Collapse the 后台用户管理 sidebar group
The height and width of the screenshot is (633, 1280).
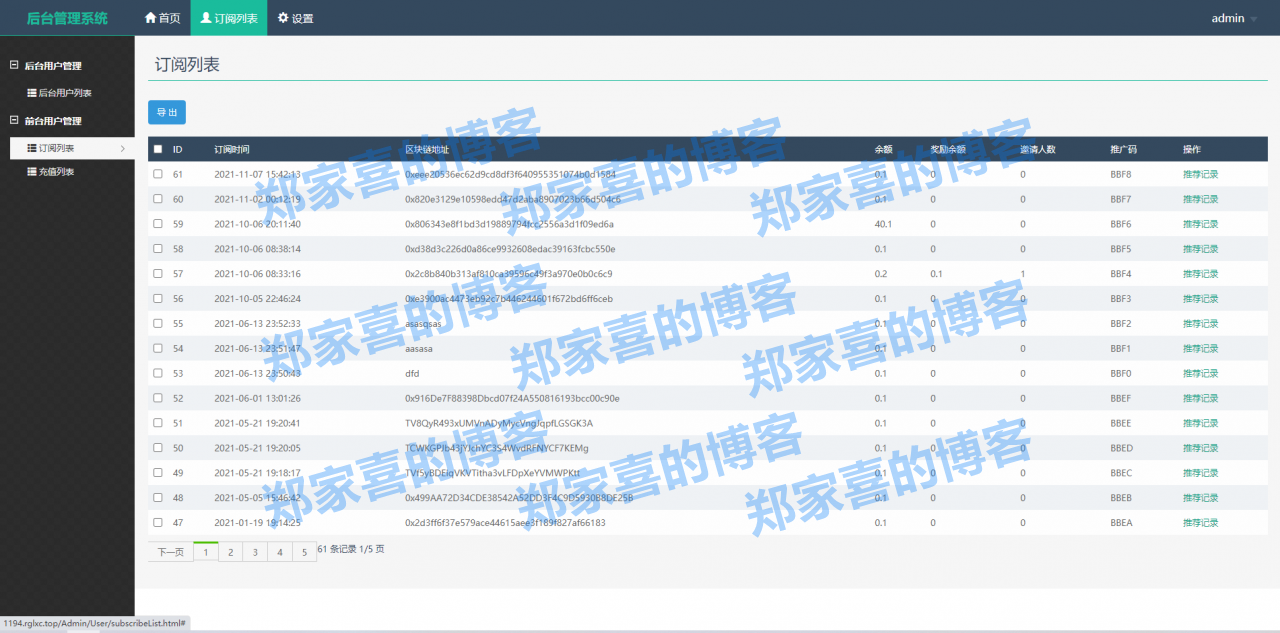(14, 65)
